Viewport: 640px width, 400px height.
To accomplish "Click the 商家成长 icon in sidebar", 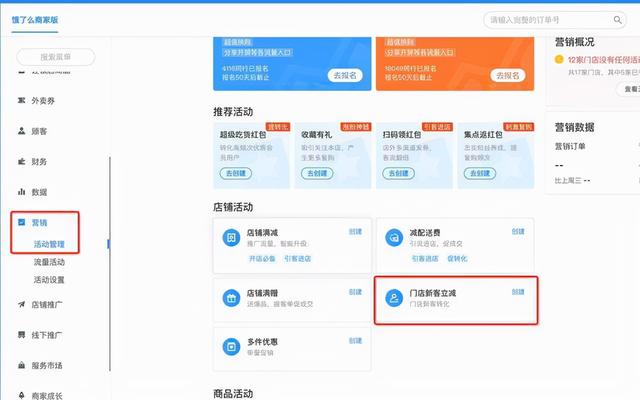I will [x=22, y=395].
